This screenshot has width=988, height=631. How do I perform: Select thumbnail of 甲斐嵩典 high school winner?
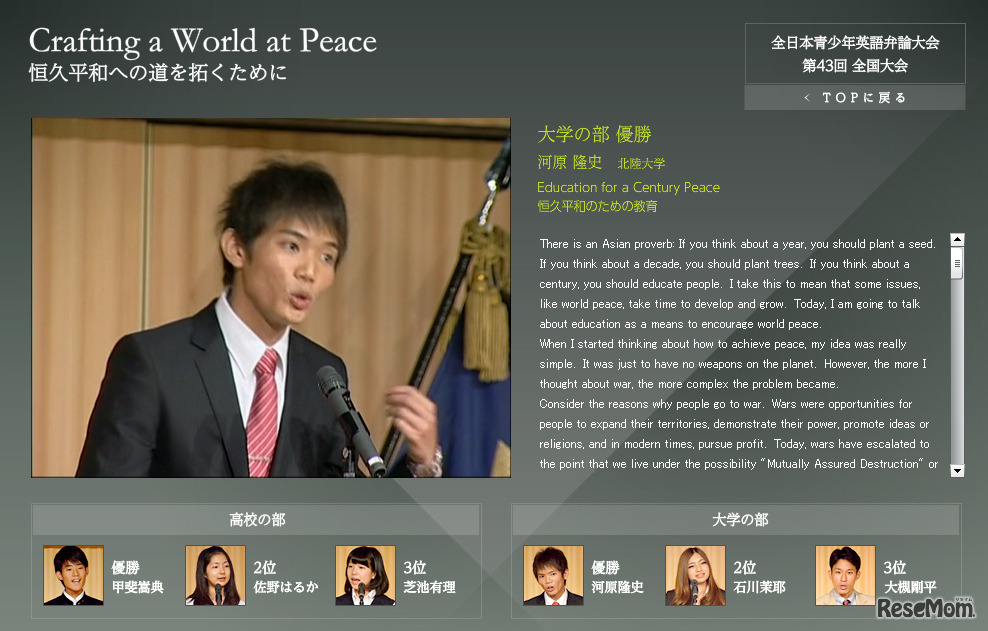73,576
